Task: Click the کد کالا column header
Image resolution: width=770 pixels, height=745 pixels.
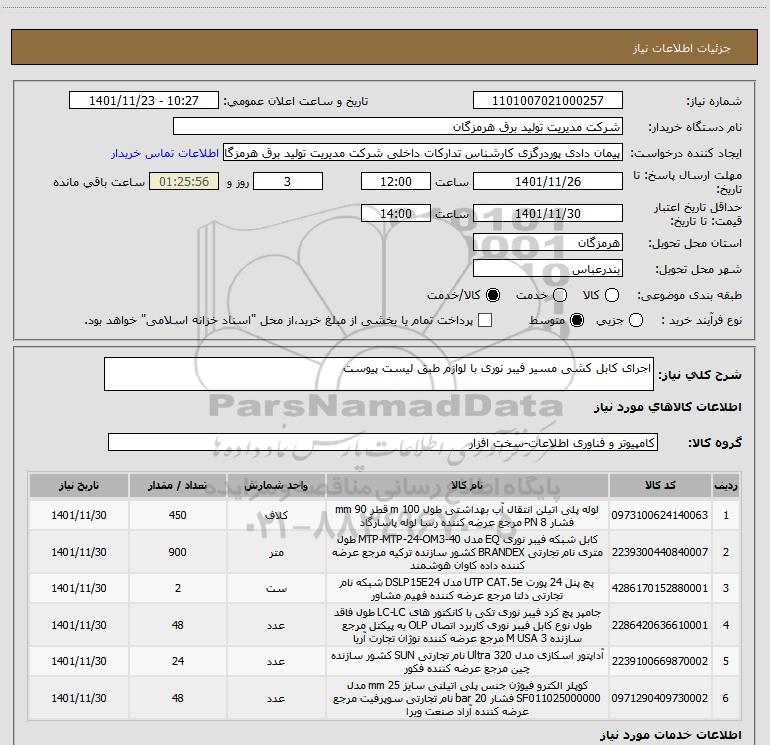Action: click(660, 485)
